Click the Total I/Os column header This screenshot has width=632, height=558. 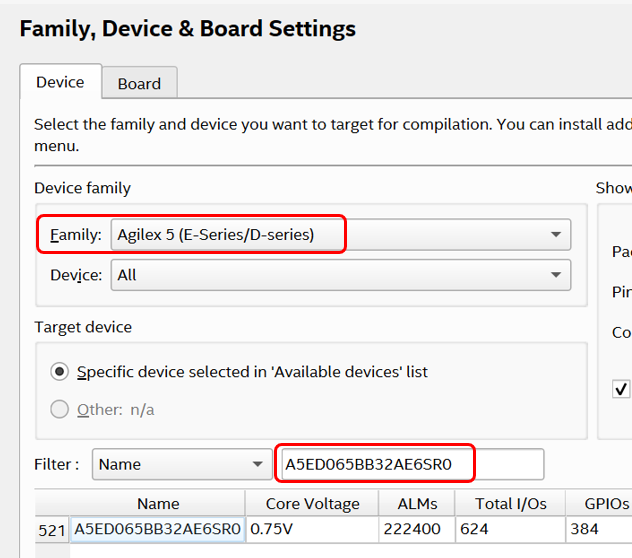509,504
